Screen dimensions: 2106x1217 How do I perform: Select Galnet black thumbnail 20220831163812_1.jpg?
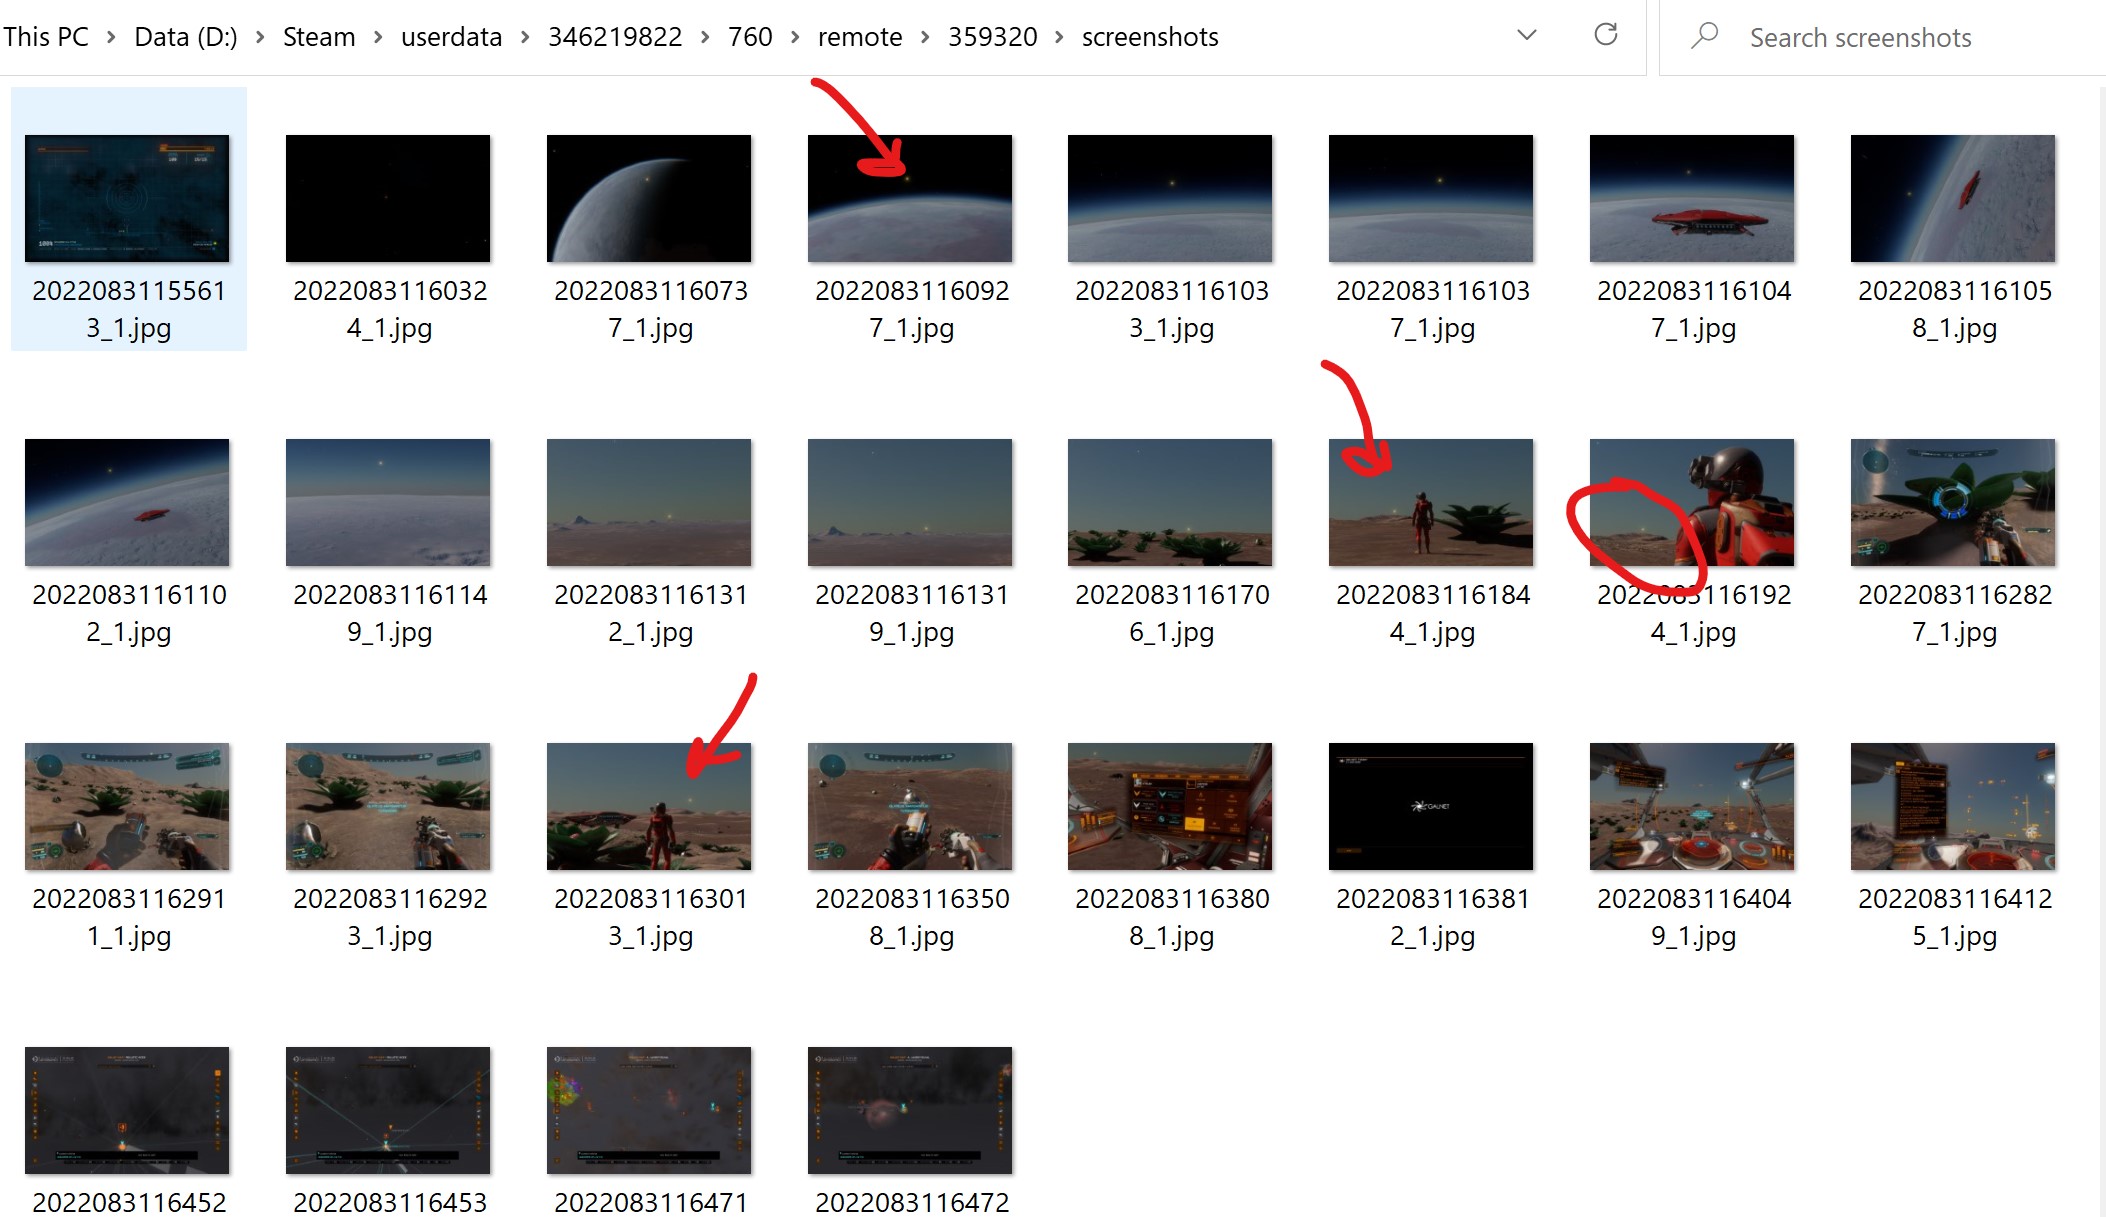[1431, 806]
